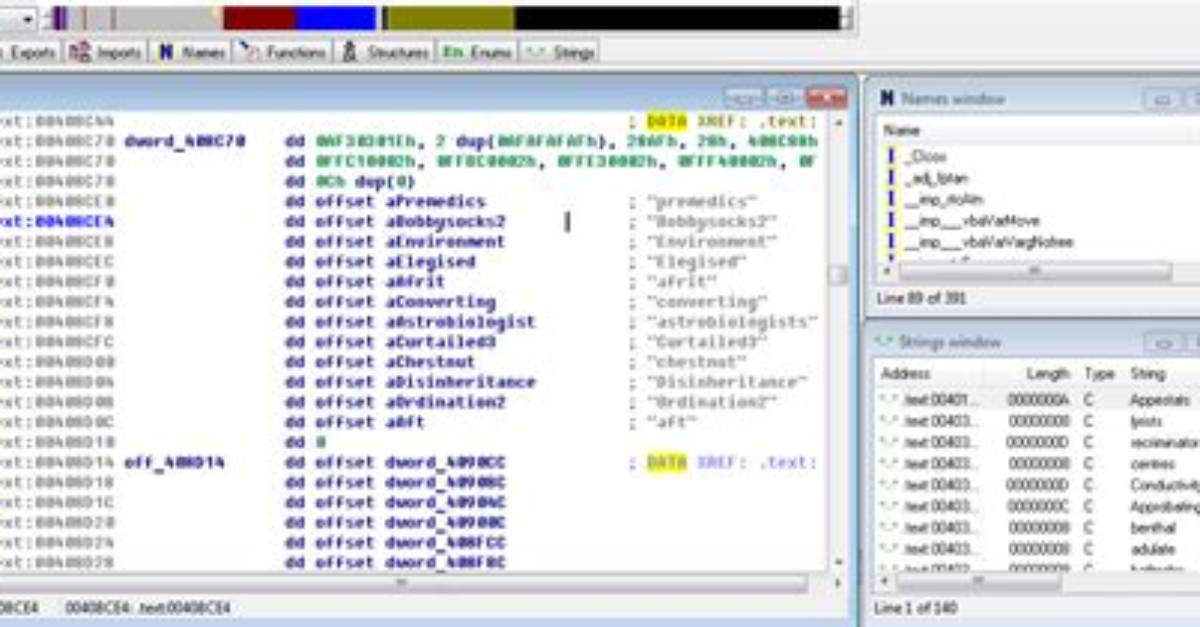Image resolution: width=1200 pixels, height=627 pixels.
Task: Click the Functions tab icon
Action: pyautogui.click(x=250, y=52)
